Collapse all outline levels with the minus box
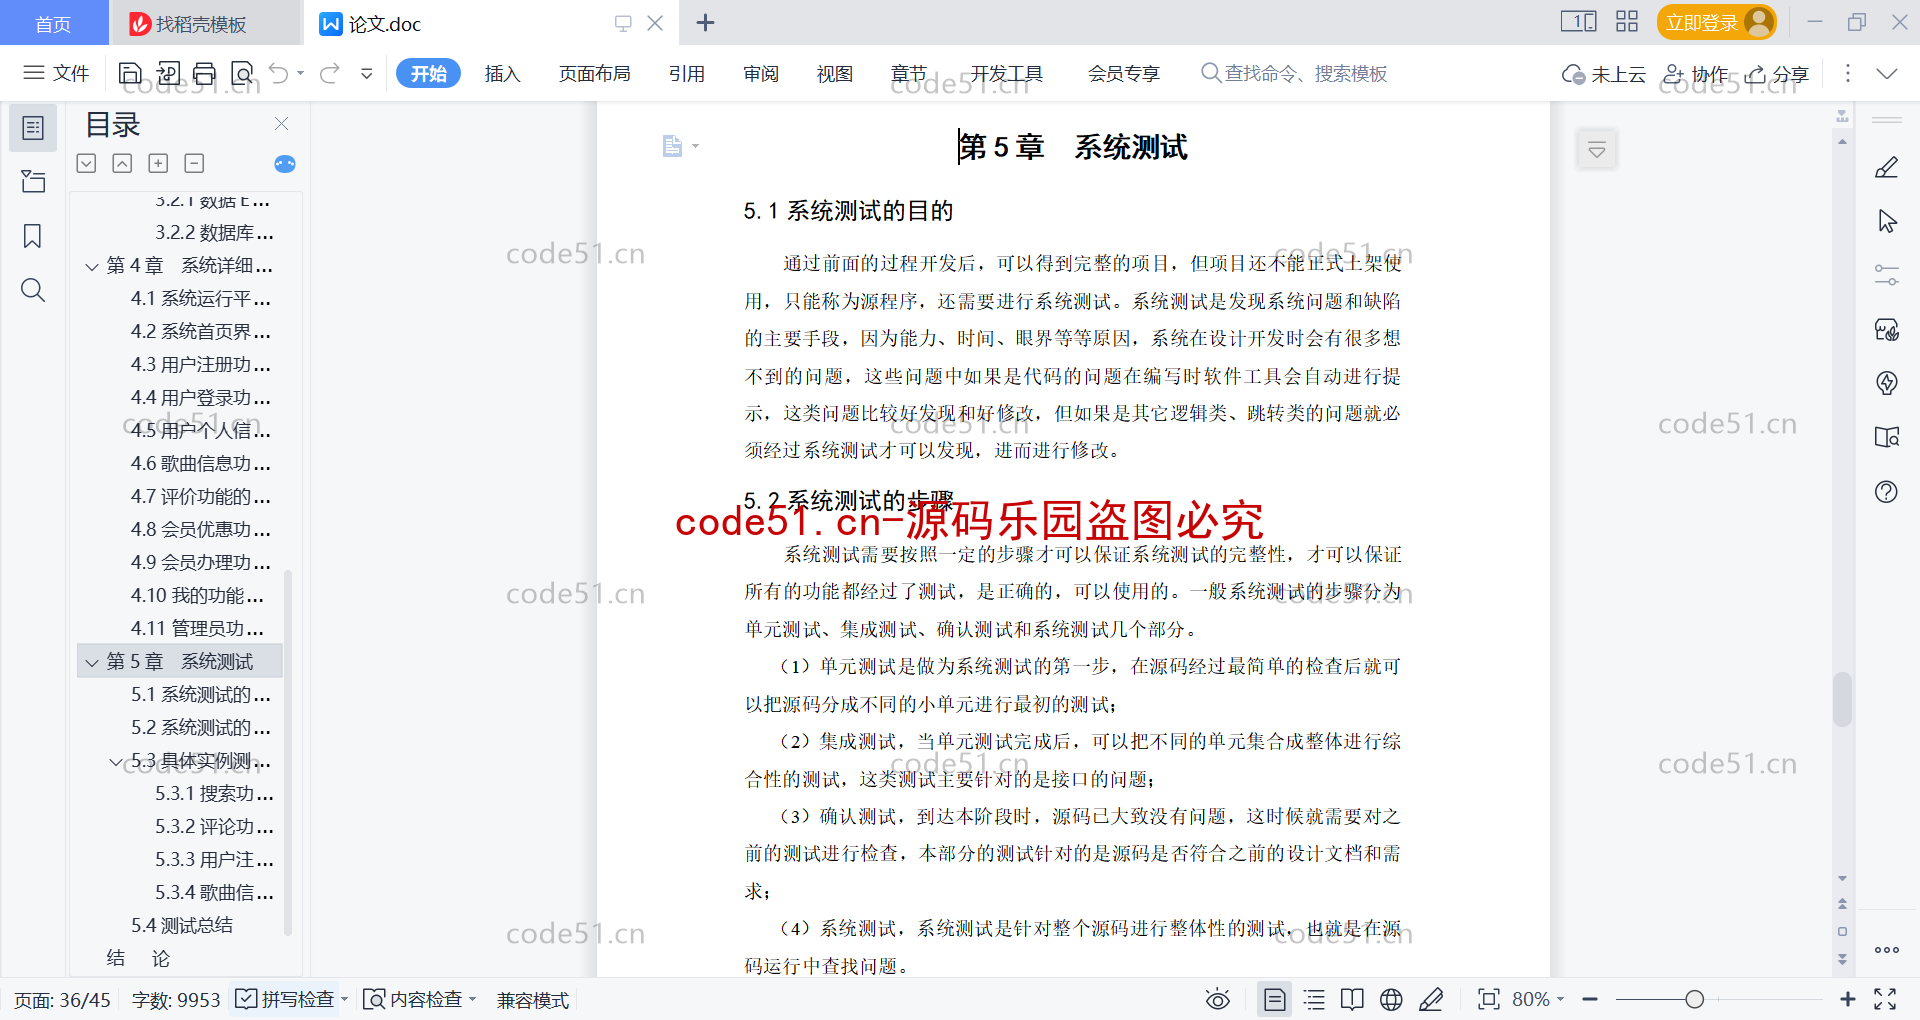The height and width of the screenshot is (1020, 1920). 194,163
